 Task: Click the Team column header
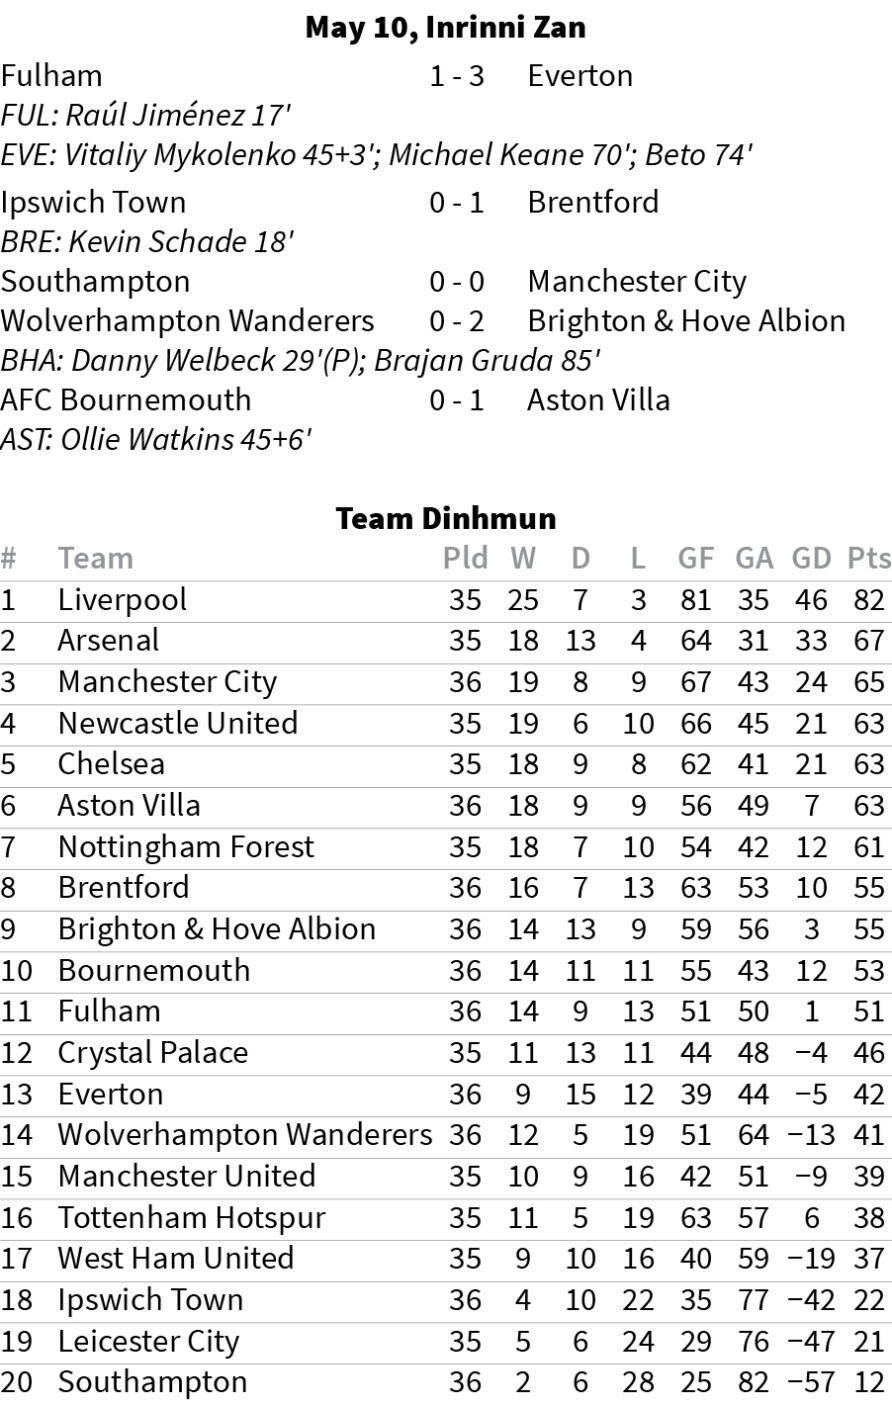pyautogui.click(x=95, y=558)
